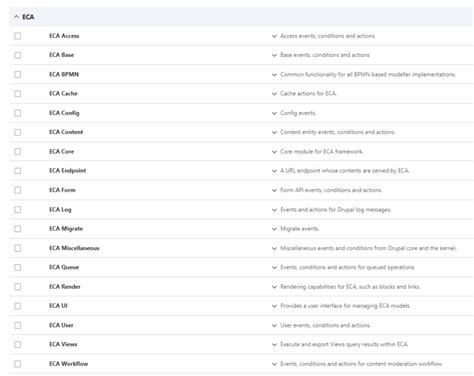
Task: Click the 'ECA Miscellaneous' module name
Action: [x=74, y=248]
